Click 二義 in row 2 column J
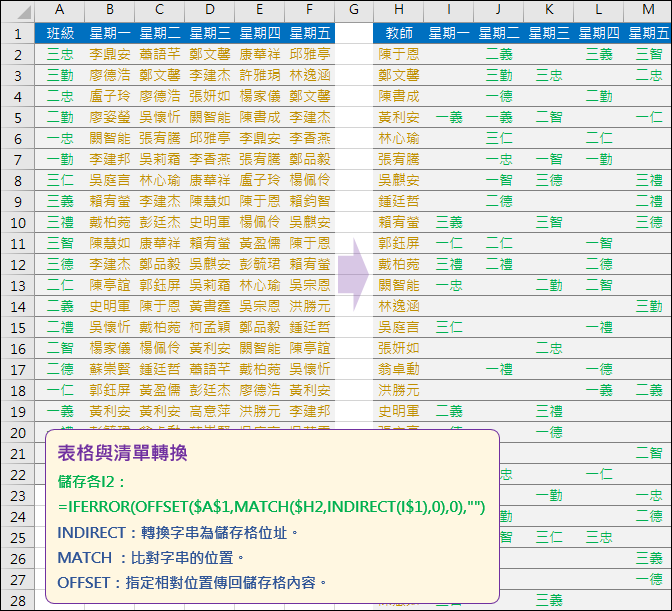The width and height of the screenshot is (672, 611). point(499,54)
